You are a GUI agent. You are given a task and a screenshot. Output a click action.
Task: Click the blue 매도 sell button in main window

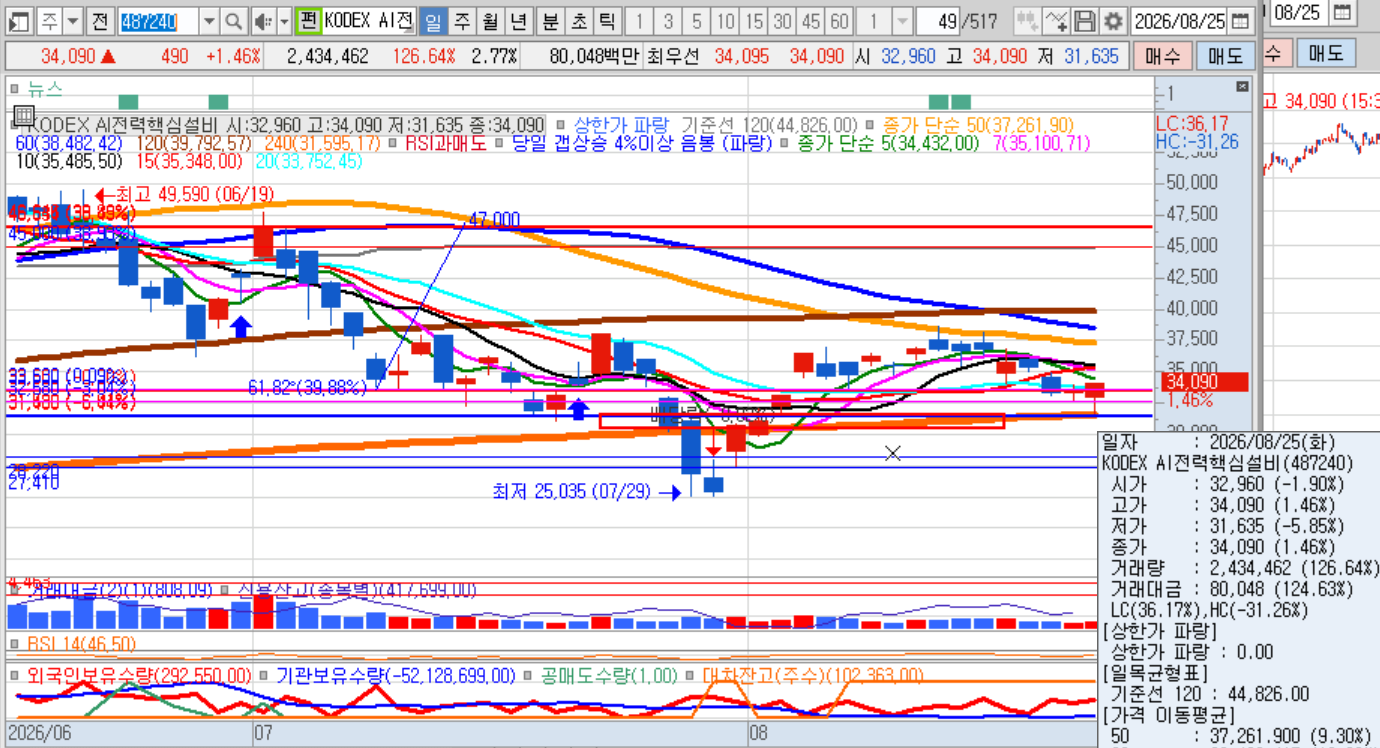(x=1226, y=57)
